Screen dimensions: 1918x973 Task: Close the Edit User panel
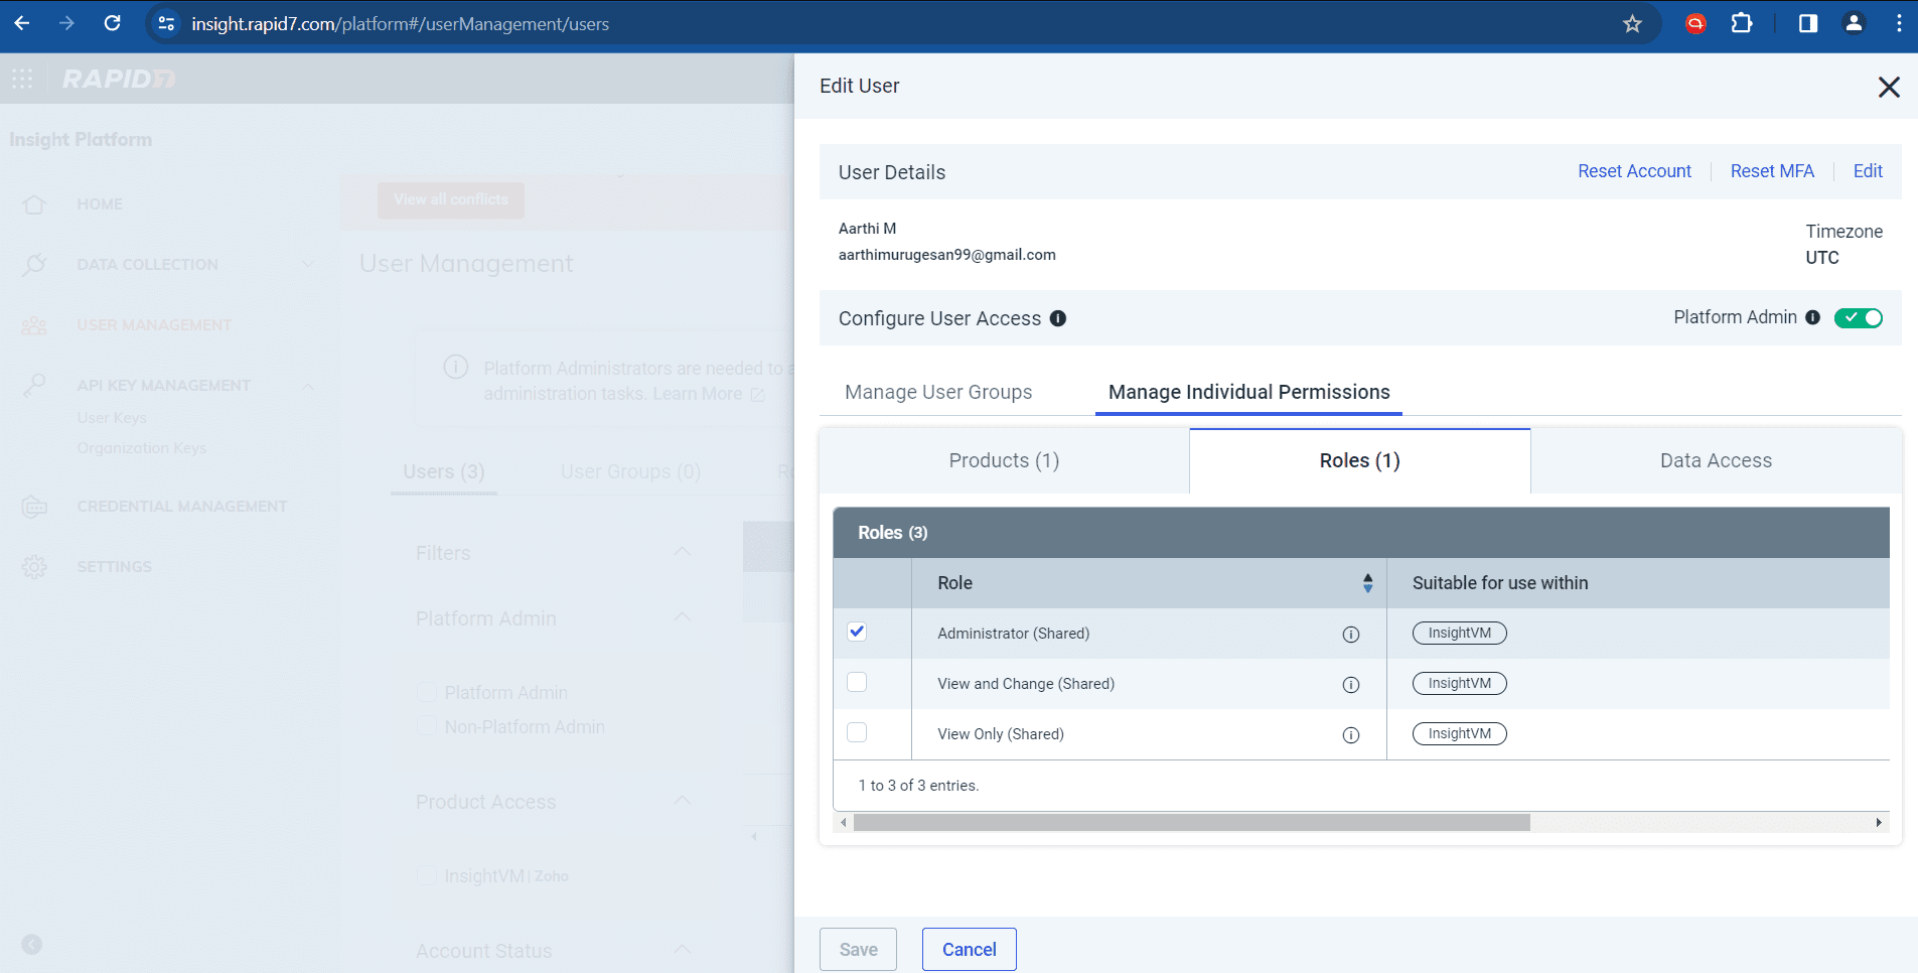tap(1888, 87)
